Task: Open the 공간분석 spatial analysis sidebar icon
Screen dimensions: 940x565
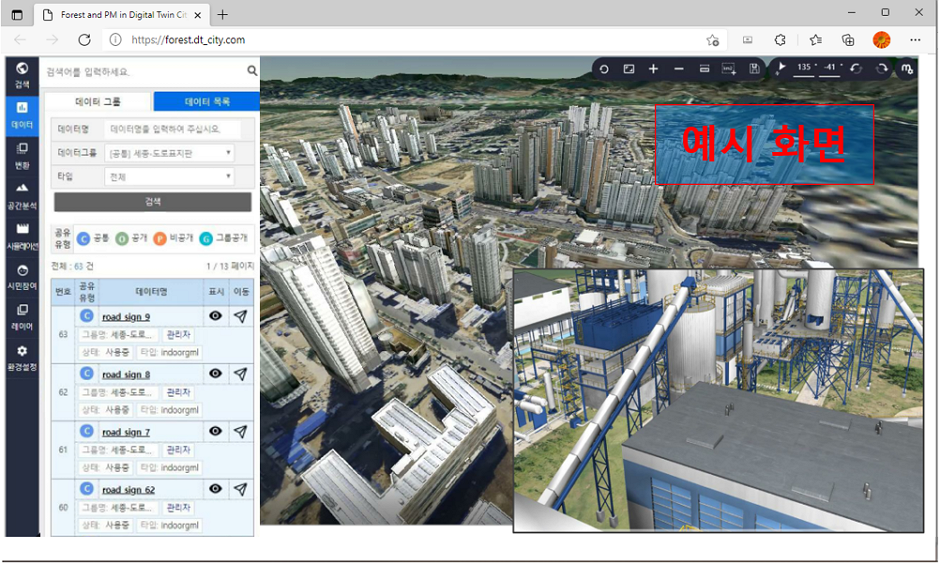Action: pos(22,192)
